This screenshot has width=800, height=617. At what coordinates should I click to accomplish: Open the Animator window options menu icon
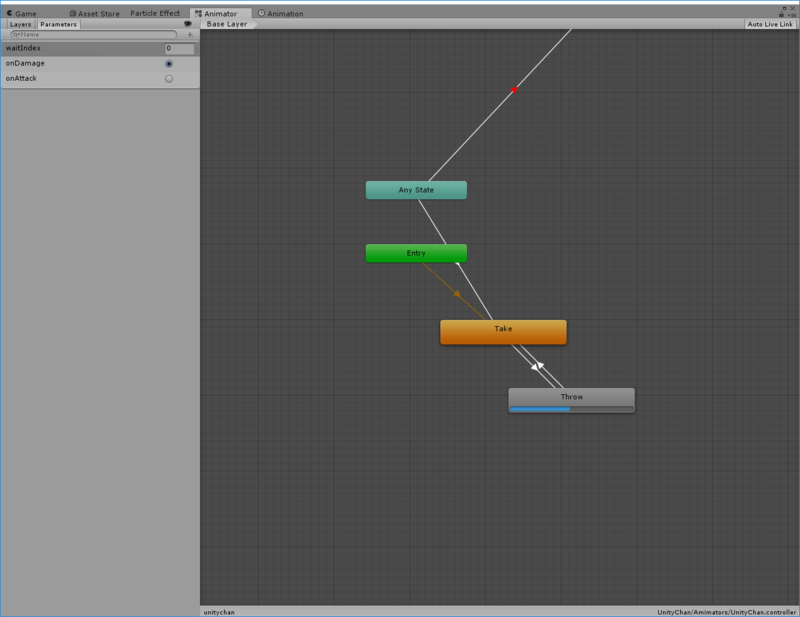(792, 15)
